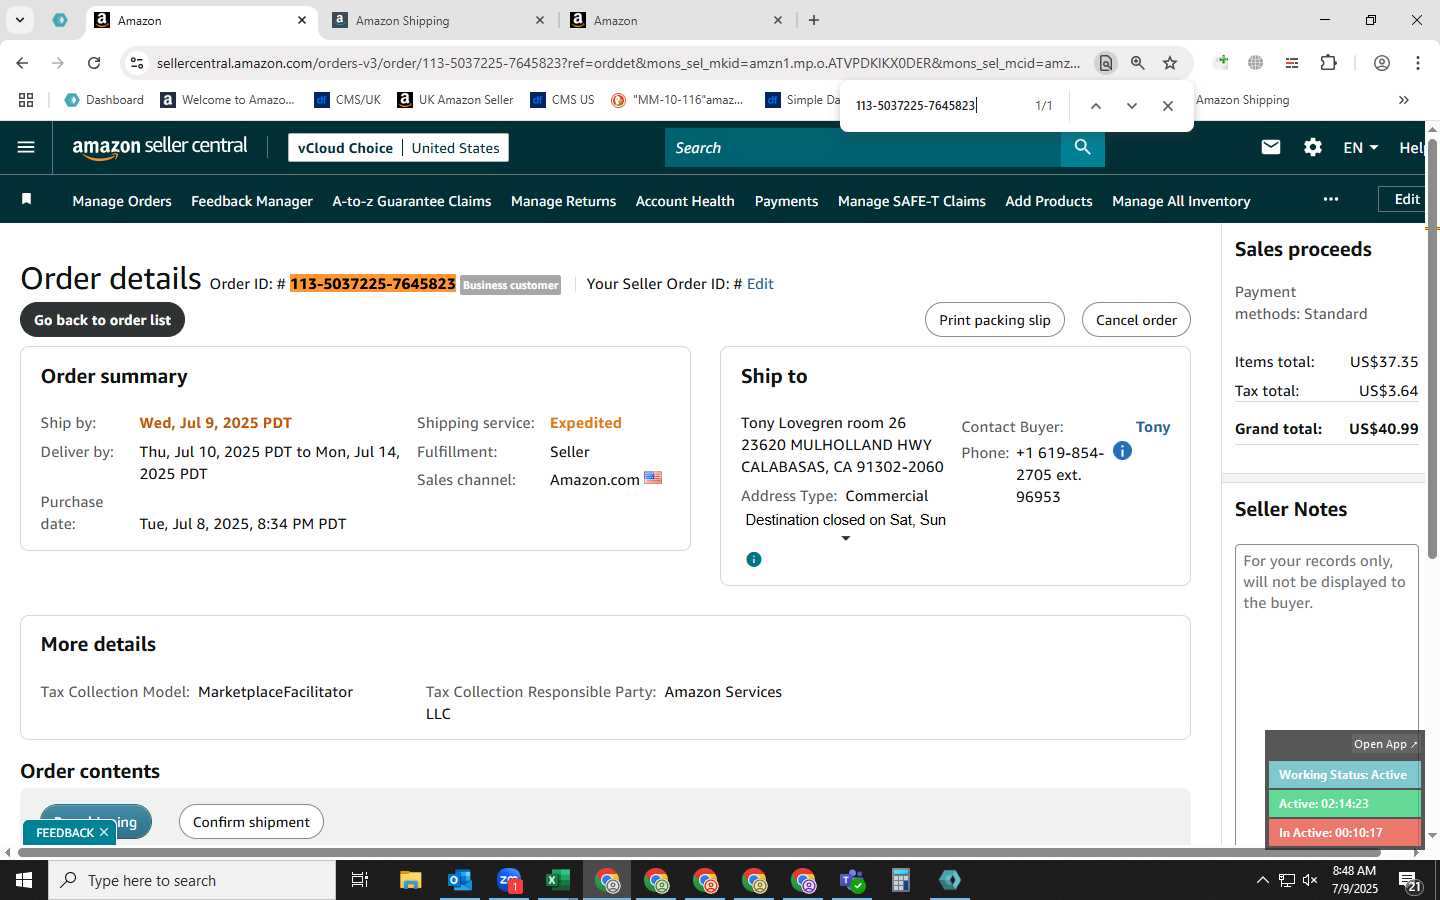Open the apps grid in bookmarks bar
The height and width of the screenshot is (900, 1440).
pos(26,100)
